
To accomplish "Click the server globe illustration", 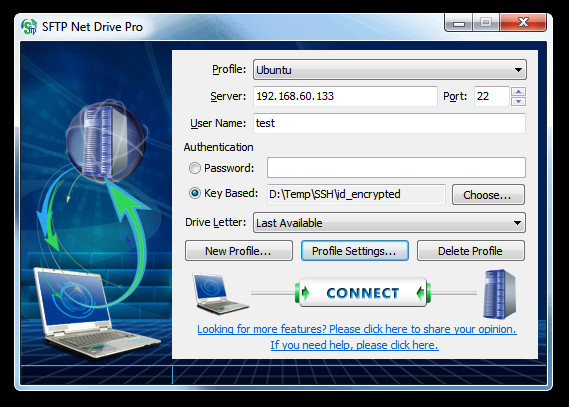I will 106,141.
